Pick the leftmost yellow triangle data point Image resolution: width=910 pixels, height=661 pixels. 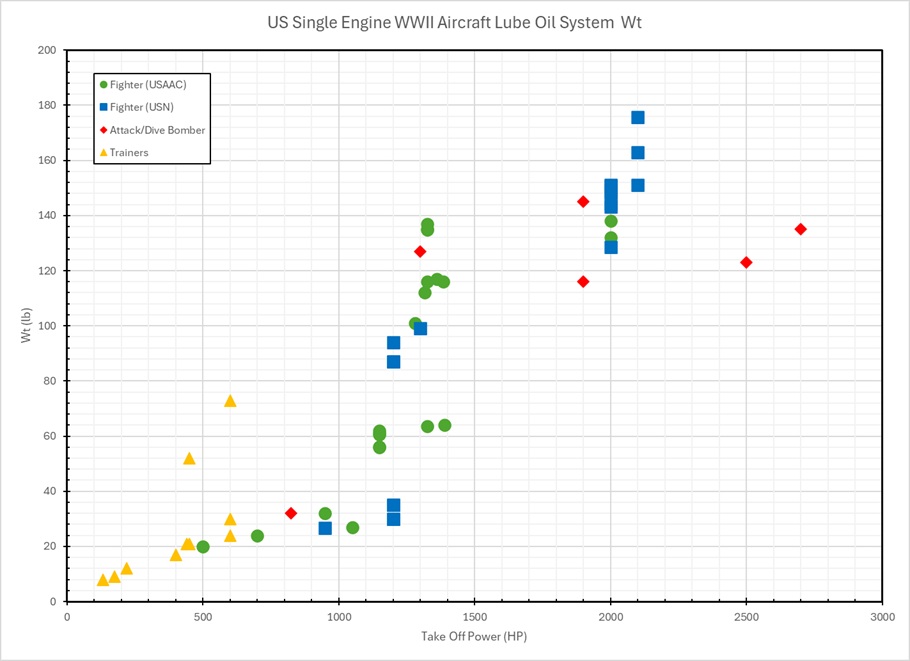(103, 580)
